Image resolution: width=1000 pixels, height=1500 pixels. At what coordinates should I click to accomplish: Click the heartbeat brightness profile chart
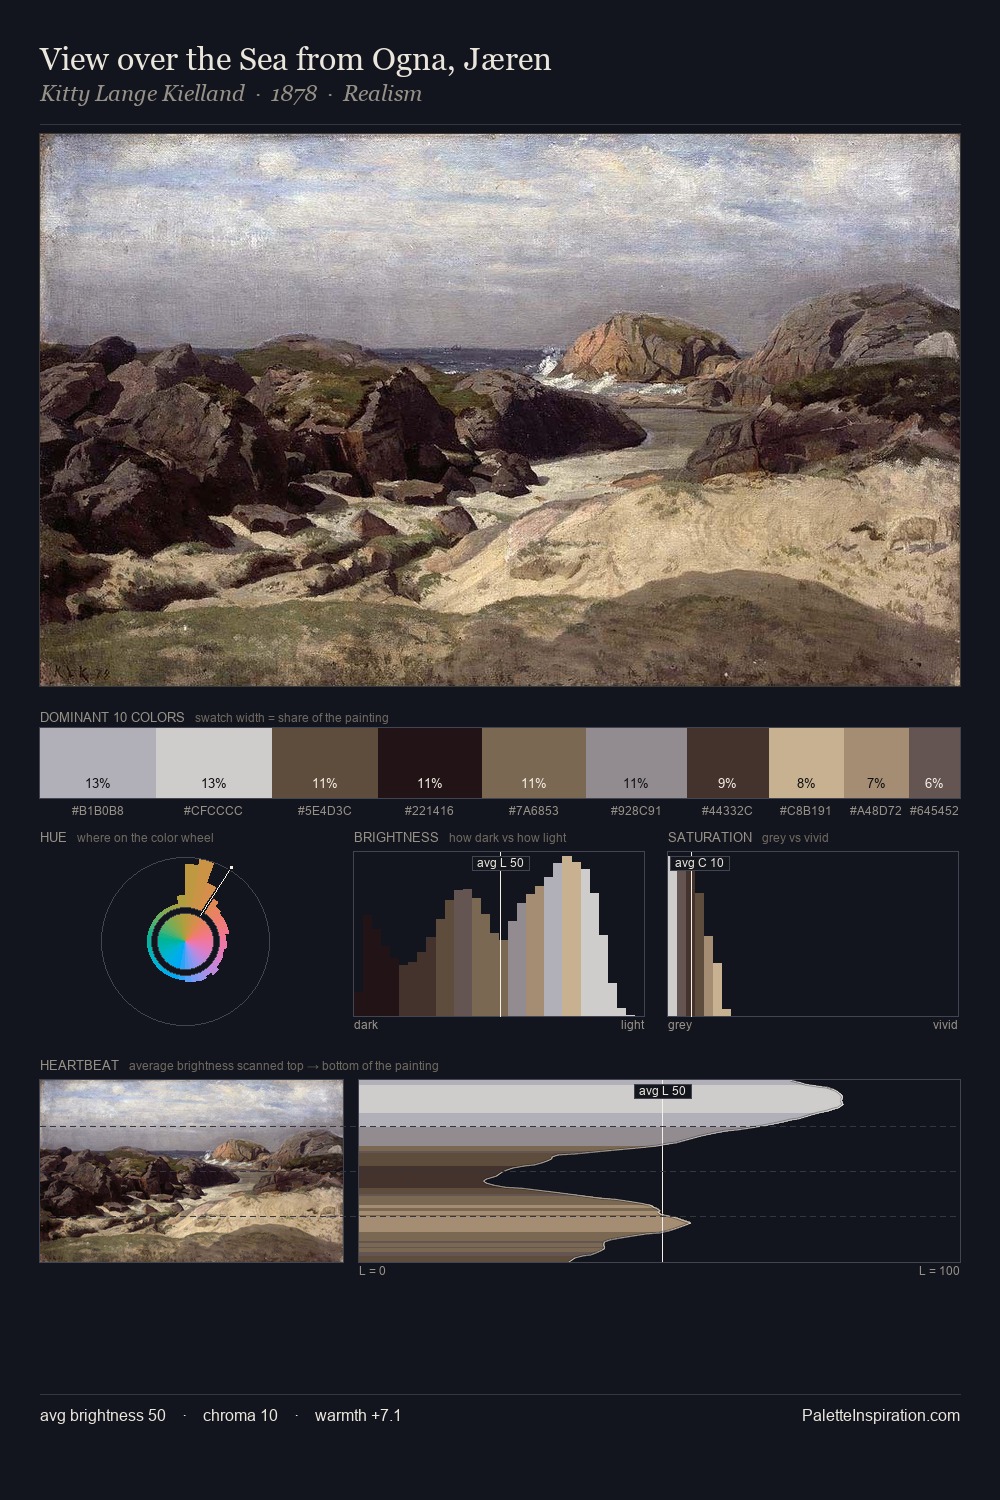point(659,1171)
